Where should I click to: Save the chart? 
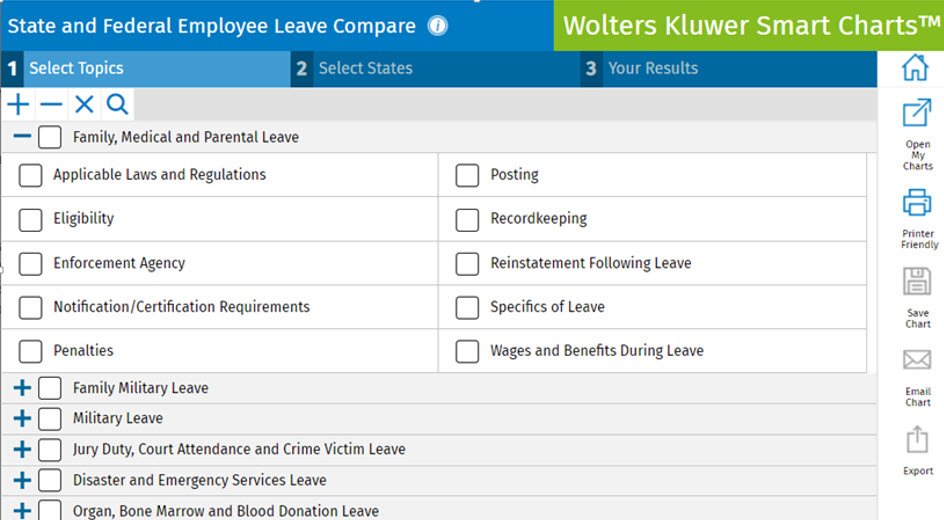click(x=917, y=292)
